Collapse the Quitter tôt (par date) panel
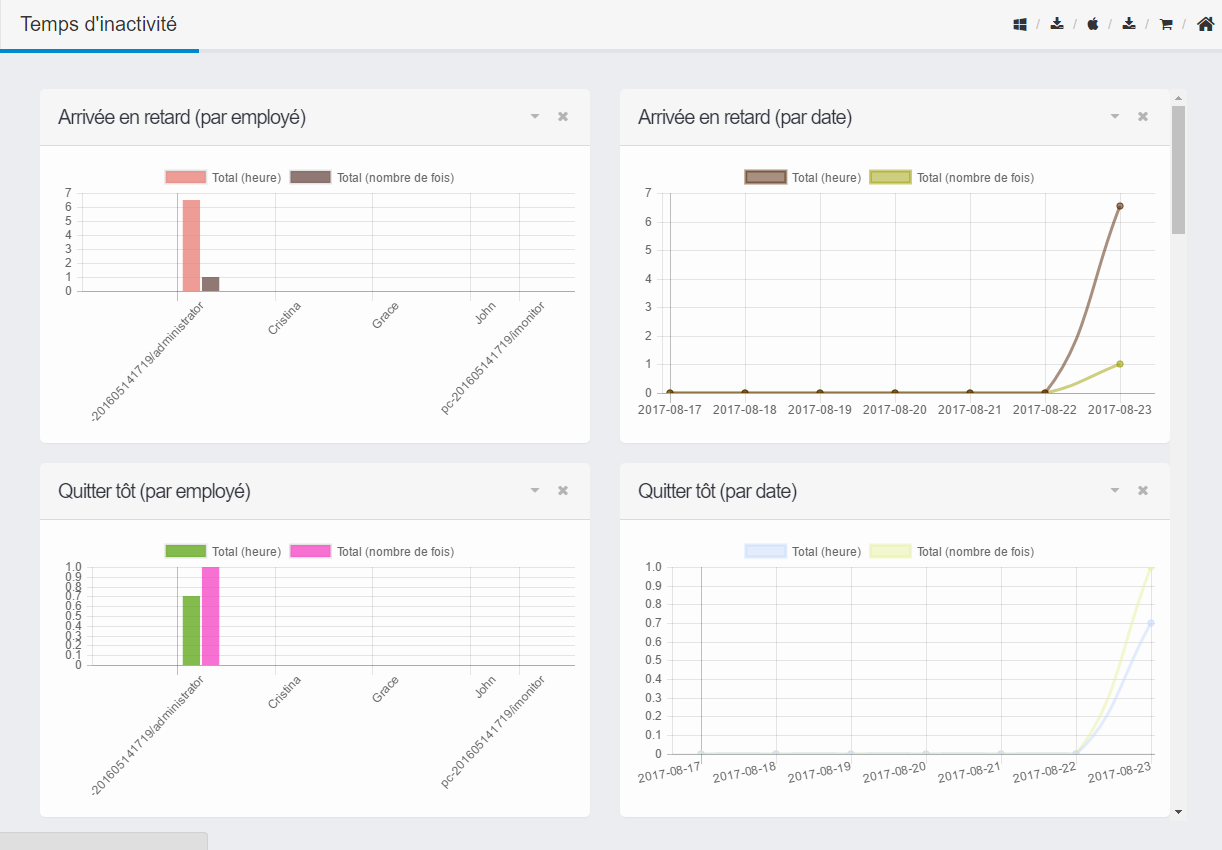The width and height of the screenshot is (1222, 850). (x=1115, y=491)
